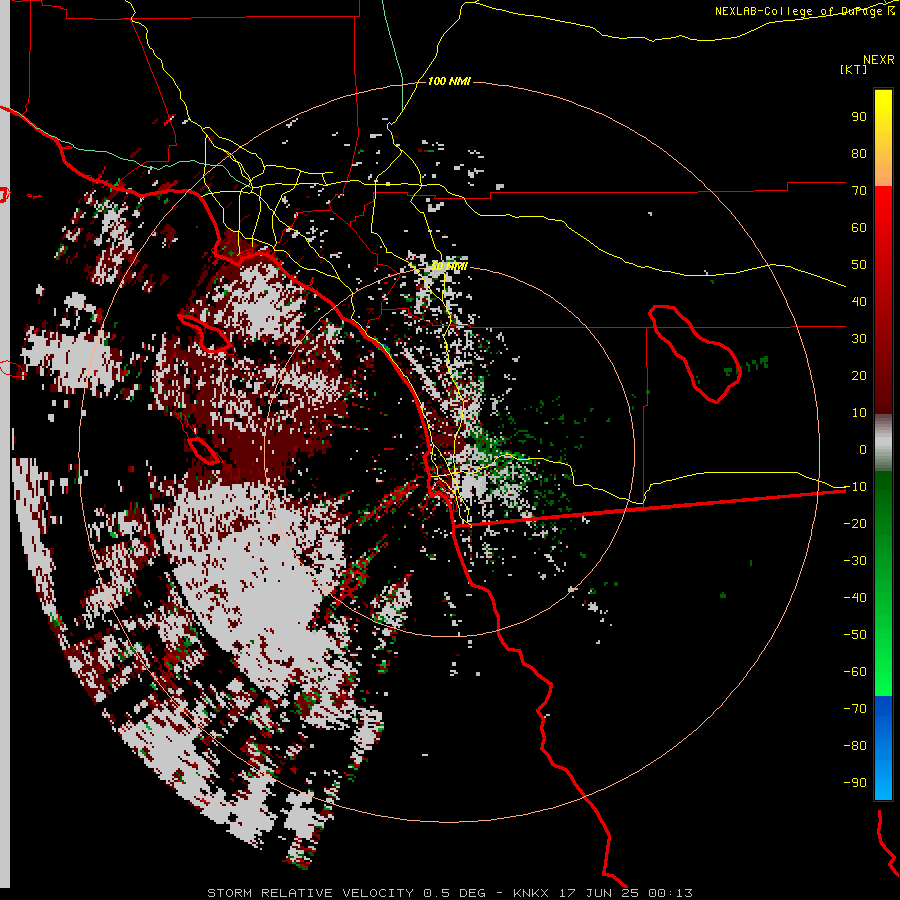Click the '50 NMI' range ring label
Image resolution: width=900 pixels, height=900 pixels.
pyautogui.click(x=449, y=266)
